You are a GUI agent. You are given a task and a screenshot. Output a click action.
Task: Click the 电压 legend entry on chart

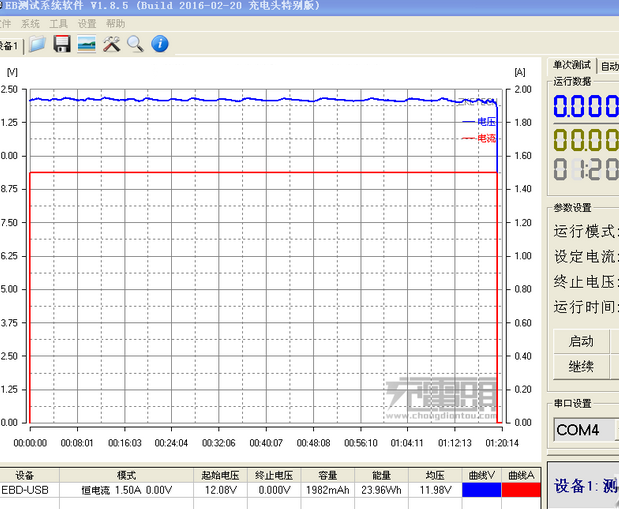(x=478, y=121)
